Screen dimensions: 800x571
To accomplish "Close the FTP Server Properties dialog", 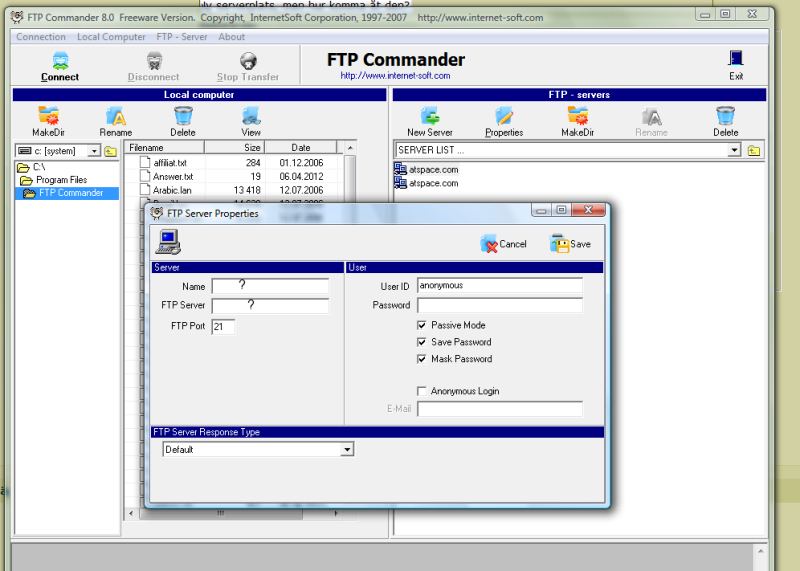I will (588, 210).
